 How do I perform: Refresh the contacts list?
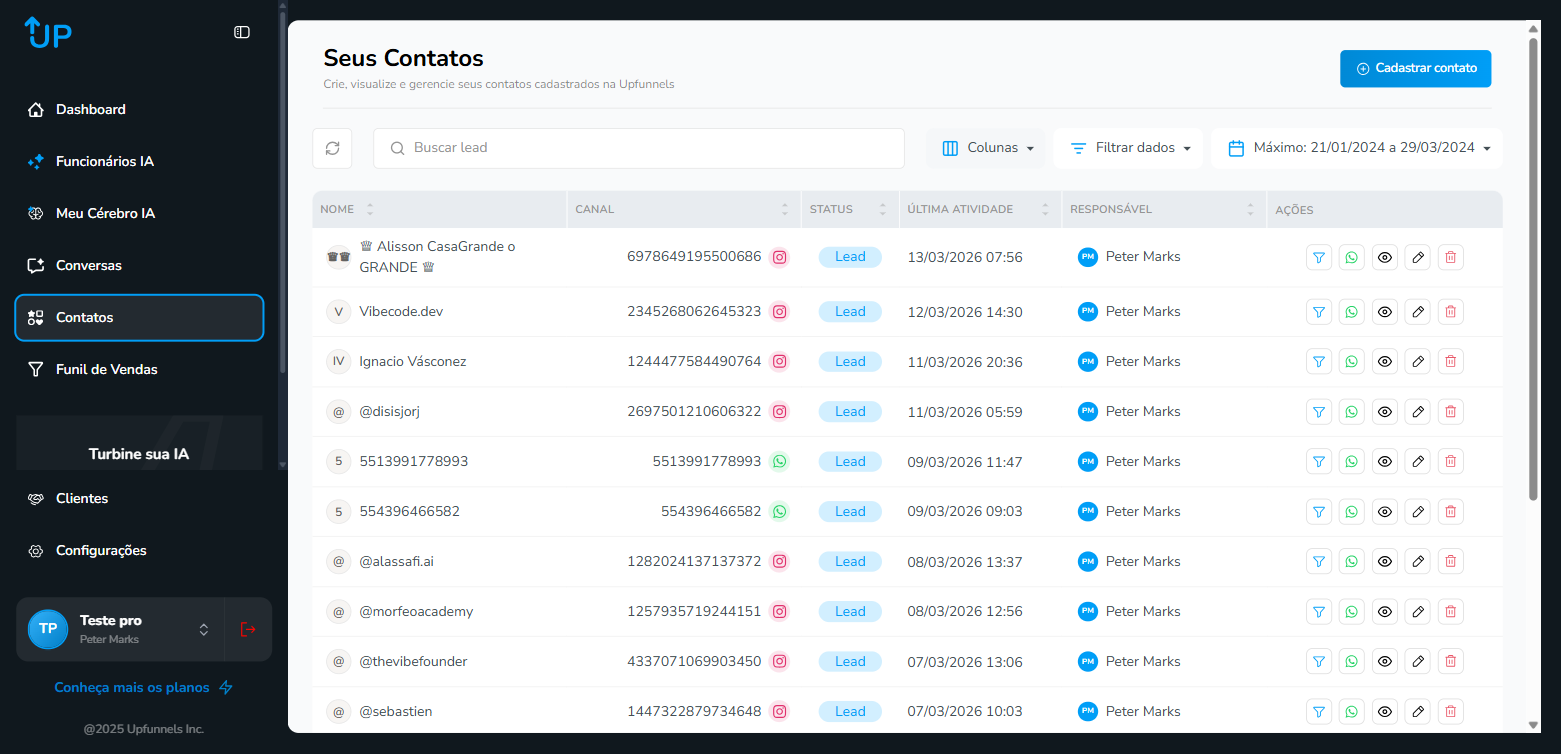coord(332,148)
